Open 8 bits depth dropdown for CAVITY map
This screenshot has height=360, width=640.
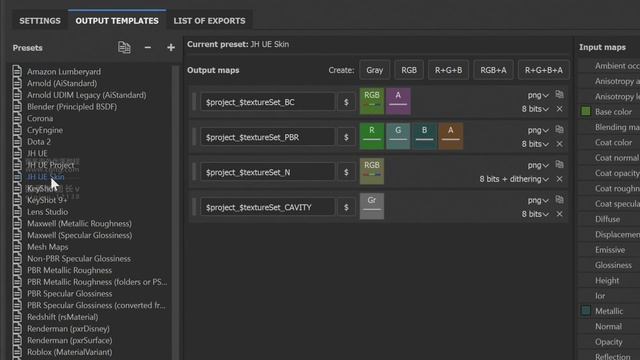(x=535, y=214)
